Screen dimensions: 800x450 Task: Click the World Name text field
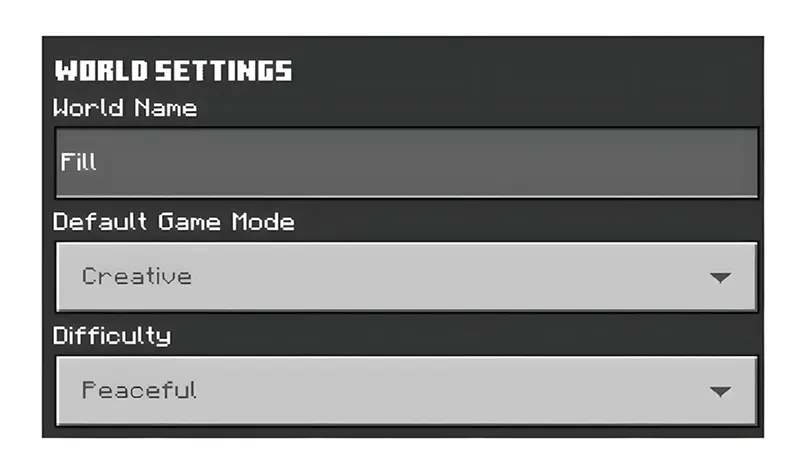click(x=406, y=162)
